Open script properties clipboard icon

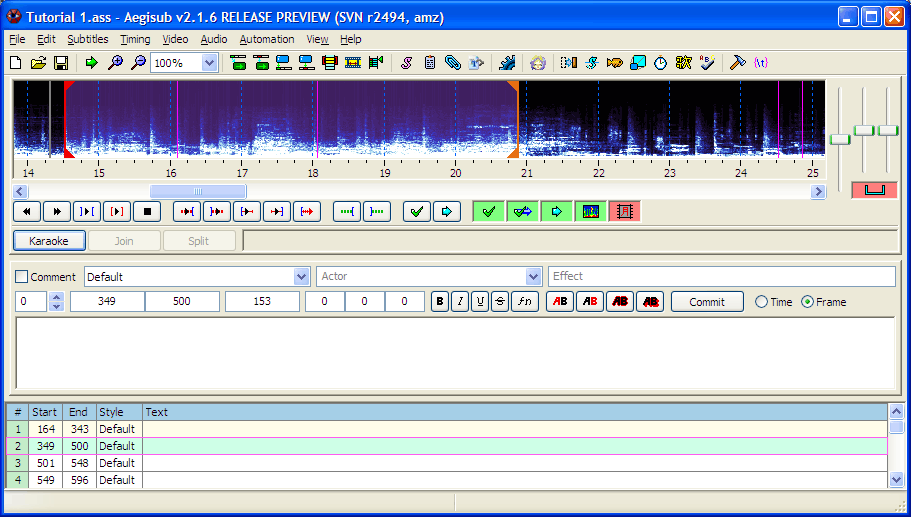coord(430,63)
